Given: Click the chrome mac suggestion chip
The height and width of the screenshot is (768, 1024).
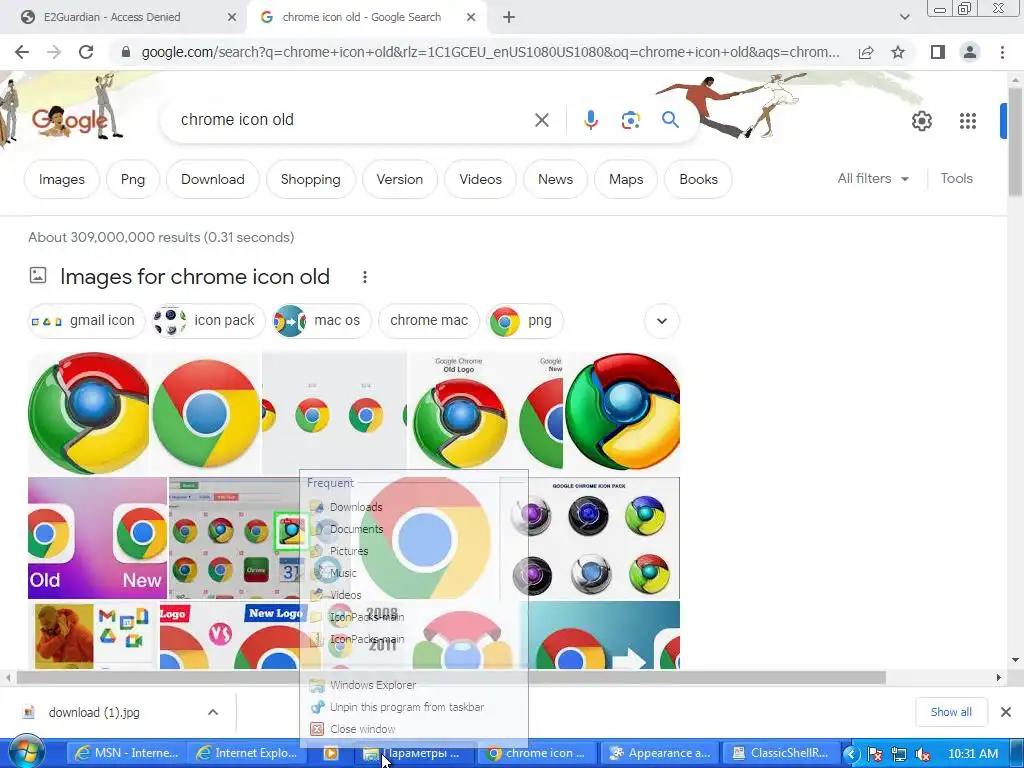Looking at the screenshot, I should pyautogui.click(x=428, y=321).
